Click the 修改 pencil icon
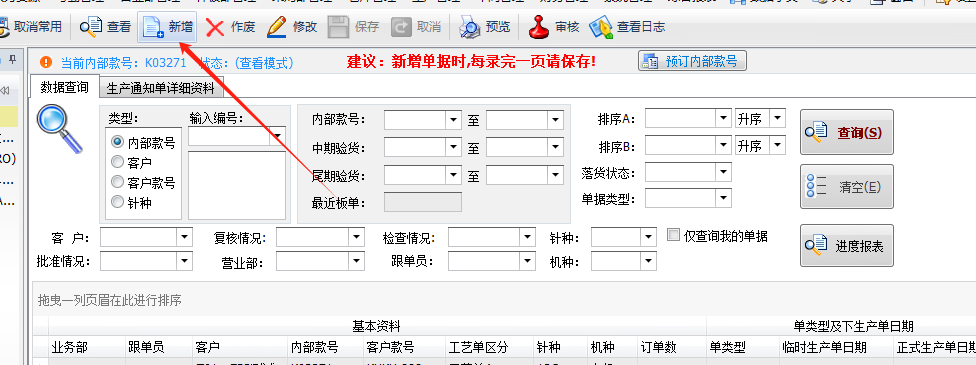Screen dimensions: 976x365 coord(277,27)
